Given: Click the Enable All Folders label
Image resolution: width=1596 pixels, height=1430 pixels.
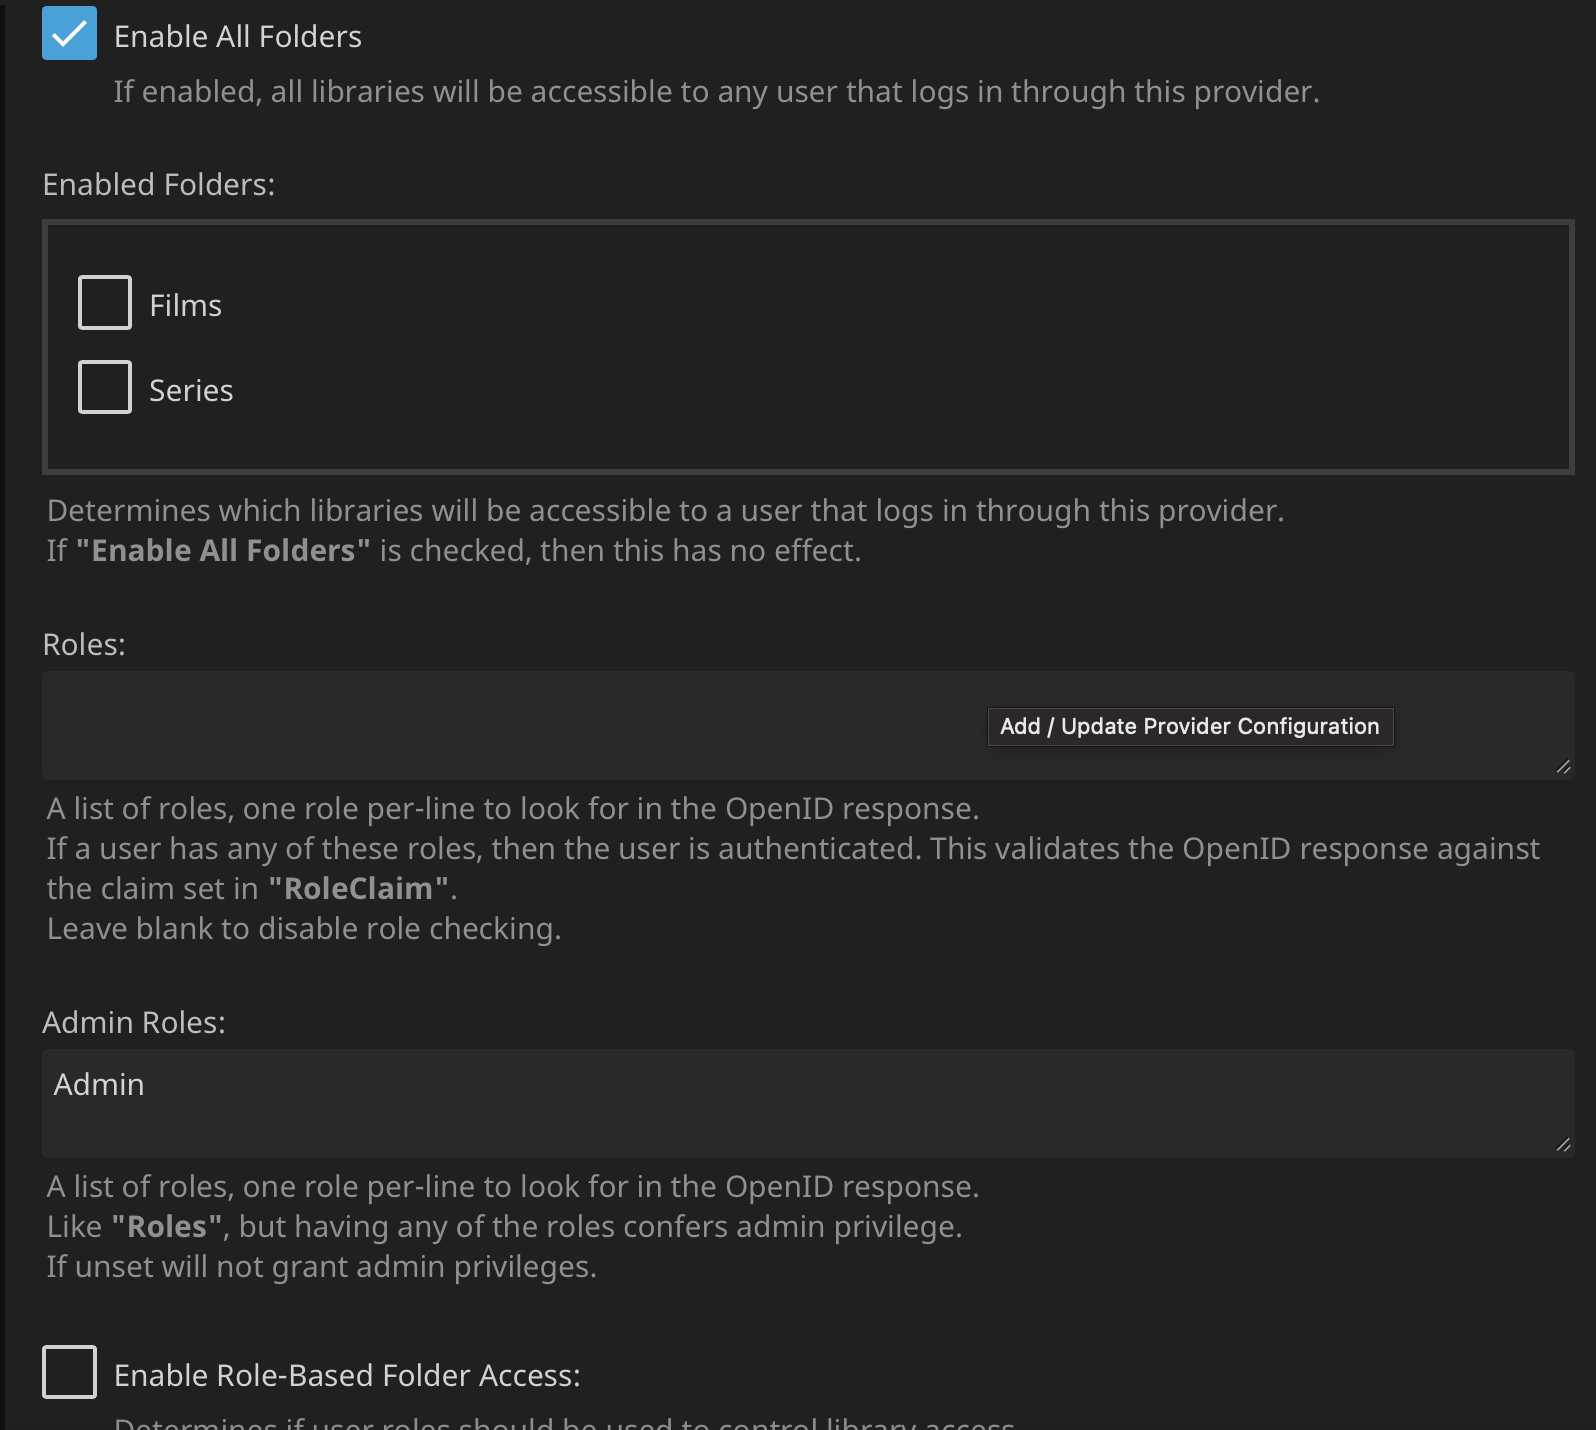Looking at the screenshot, I should 238,35.
